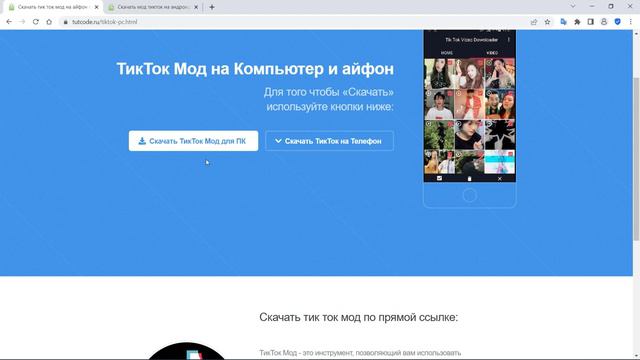Click the X icon in phone mockup bottom bar

(500, 179)
